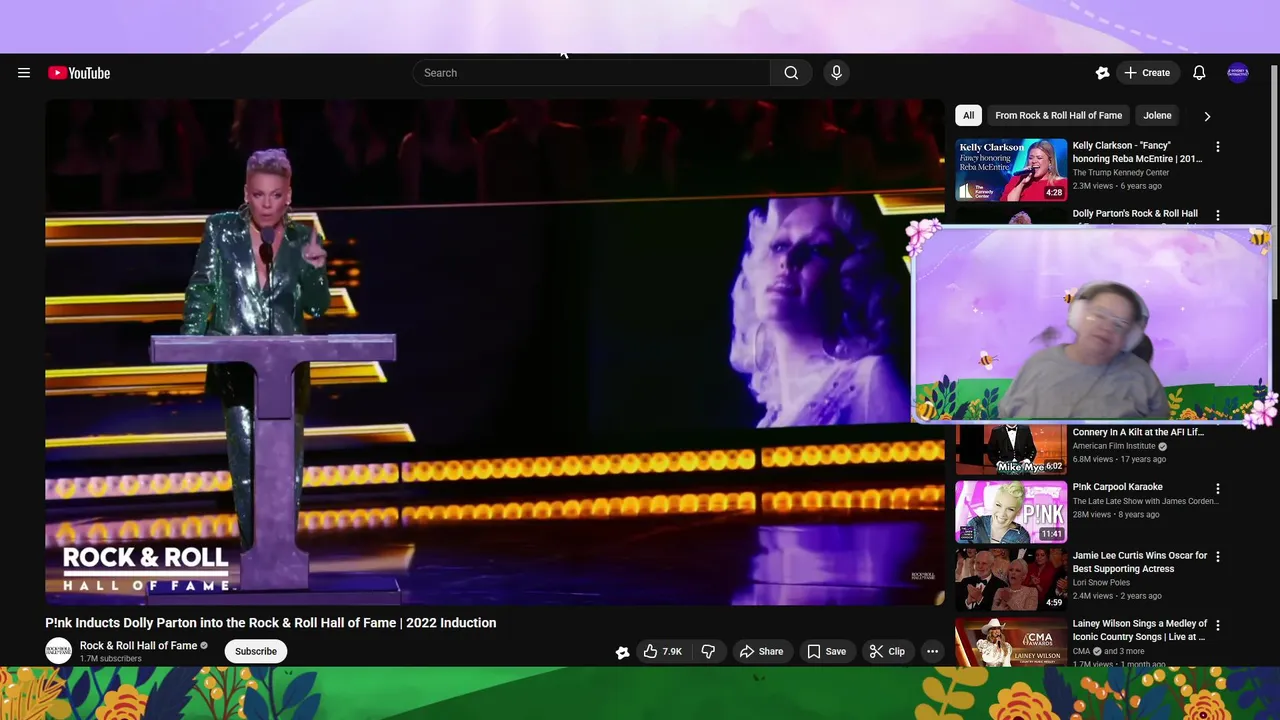The width and height of the screenshot is (1280, 720).
Task: Click the Clip button
Action: [887, 651]
